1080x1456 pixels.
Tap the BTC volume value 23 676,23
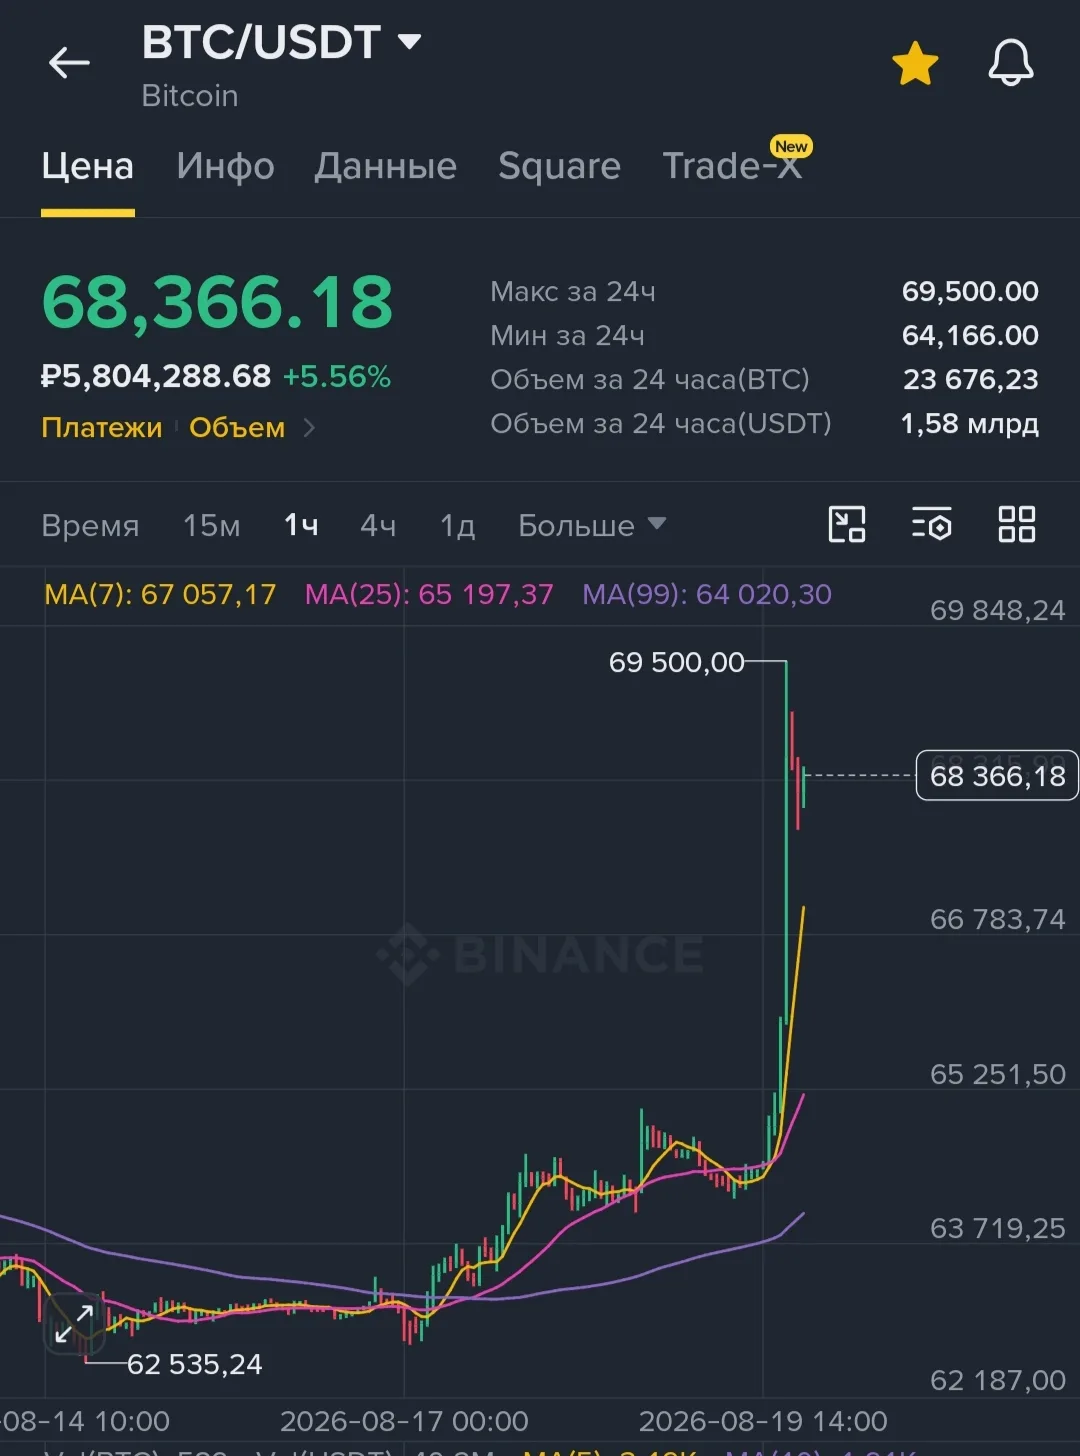pyautogui.click(x=971, y=380)
